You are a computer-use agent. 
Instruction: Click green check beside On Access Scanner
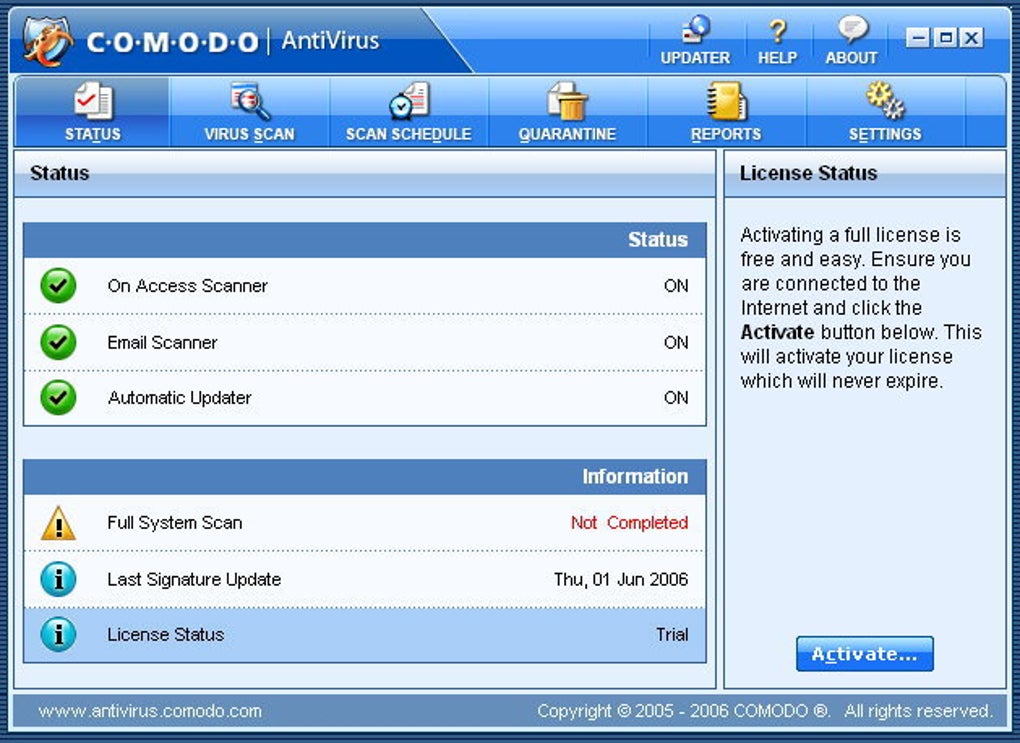[58, 286]
